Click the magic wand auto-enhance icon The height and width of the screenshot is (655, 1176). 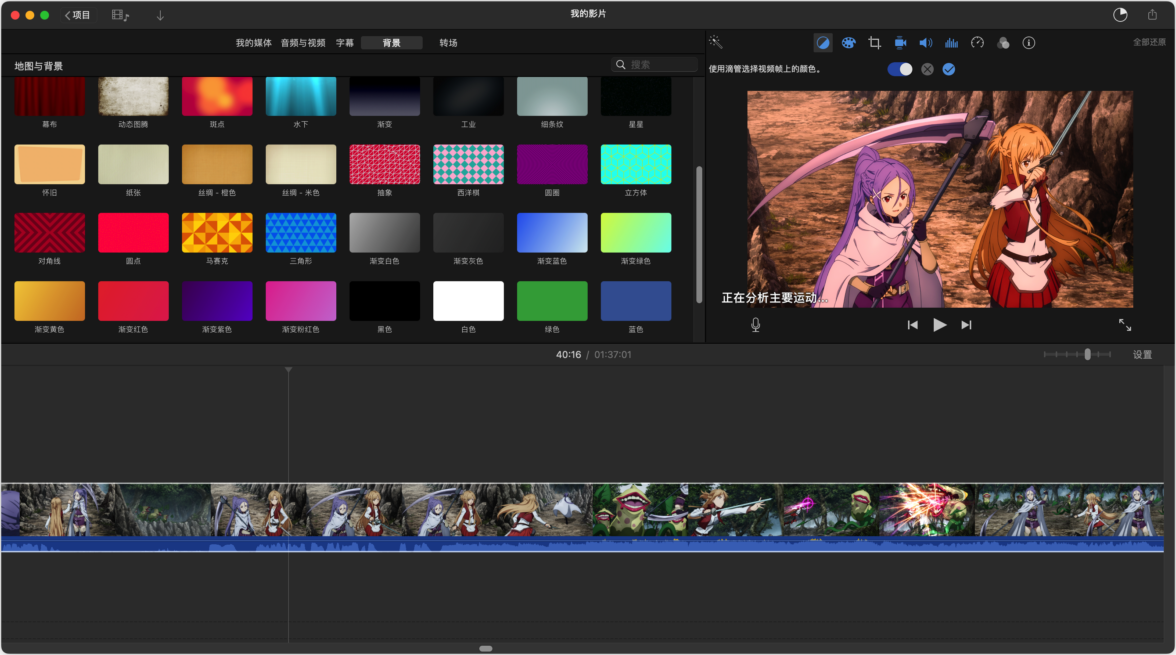point(716,42)
